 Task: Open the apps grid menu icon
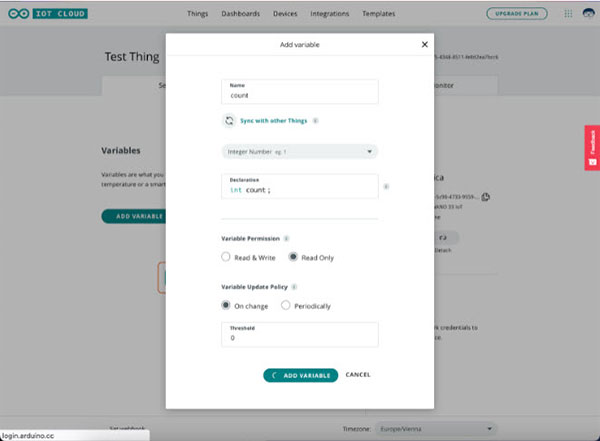(x=566, y=14)
